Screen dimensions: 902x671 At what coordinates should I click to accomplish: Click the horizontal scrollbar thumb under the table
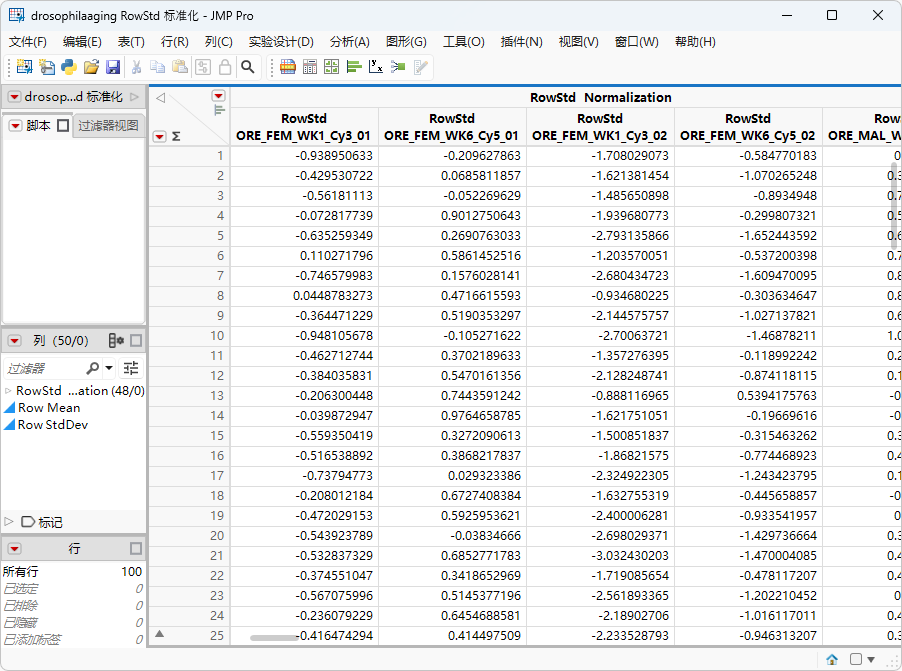[x=274, y=637]
